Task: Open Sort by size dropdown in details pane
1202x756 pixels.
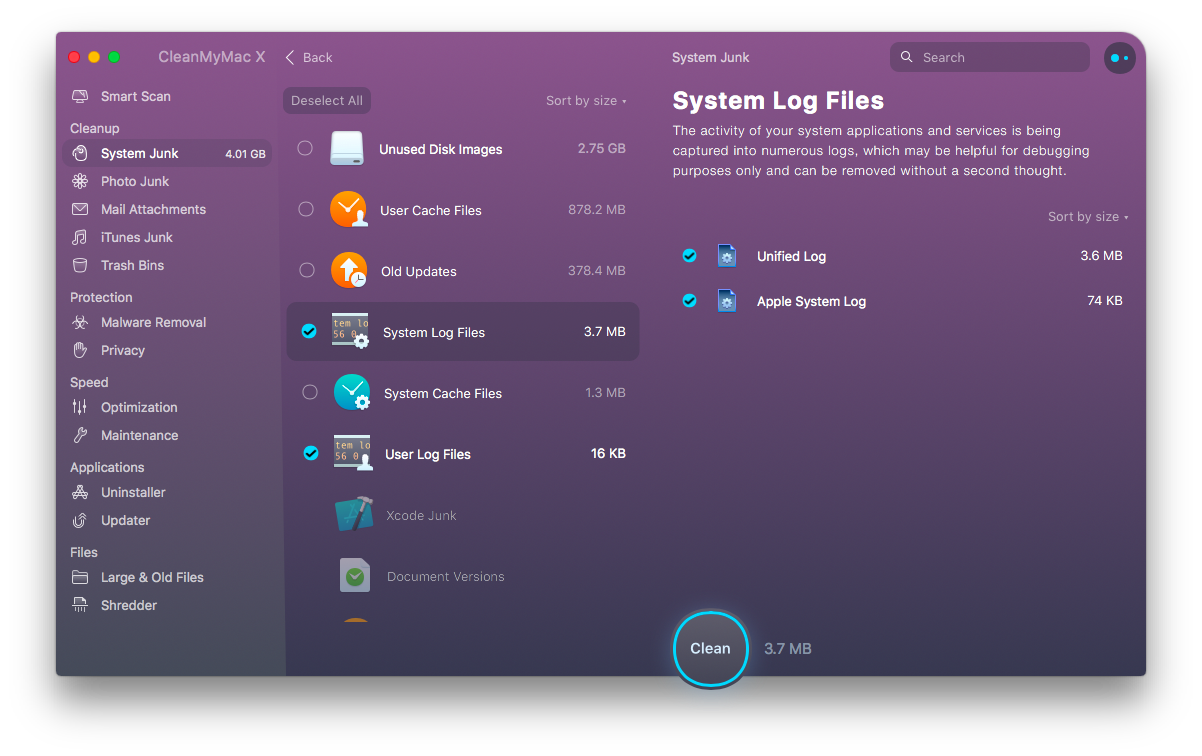Action: [x=1088, y=217]
